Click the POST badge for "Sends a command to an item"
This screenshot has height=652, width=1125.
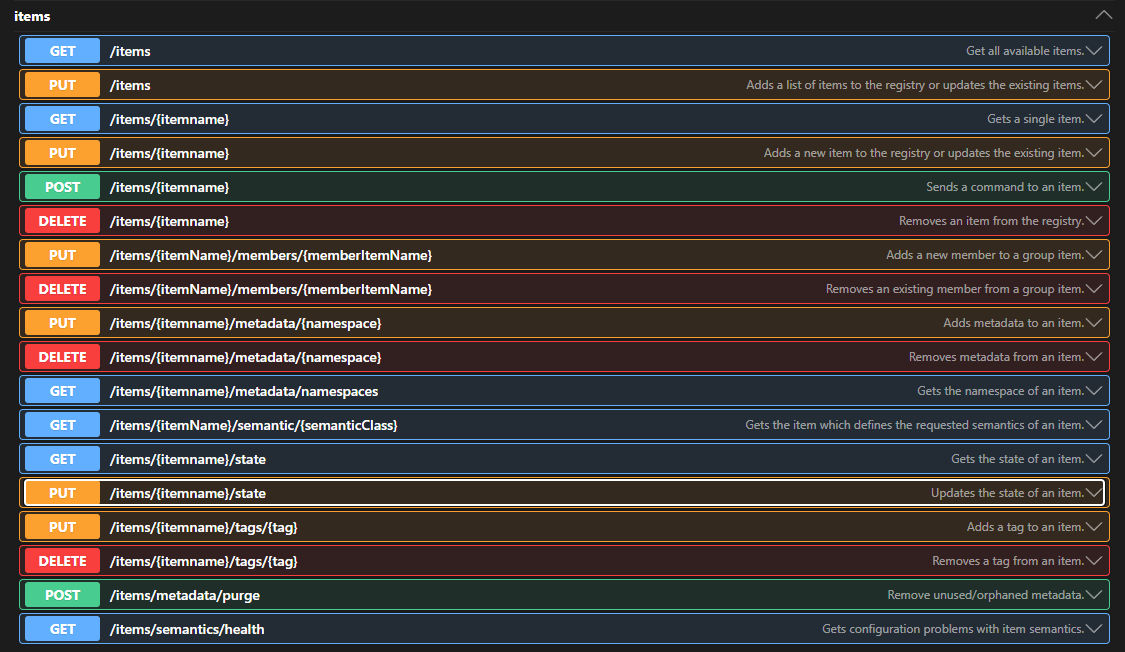[62, 187]
